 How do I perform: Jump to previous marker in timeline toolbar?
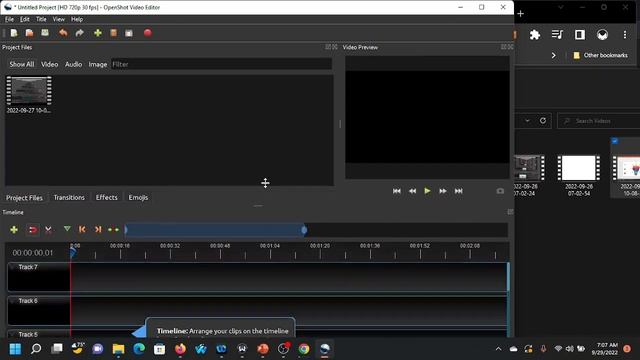pos(82,230)
